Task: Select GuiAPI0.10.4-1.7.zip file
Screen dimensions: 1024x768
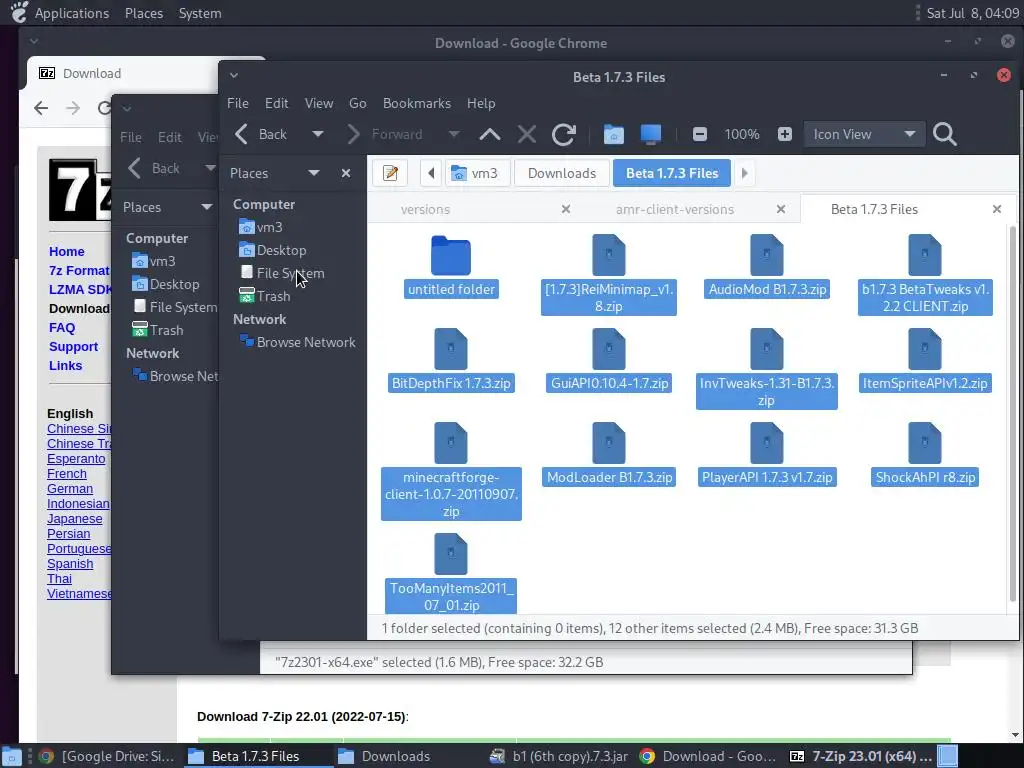Action: click(609, 361)
